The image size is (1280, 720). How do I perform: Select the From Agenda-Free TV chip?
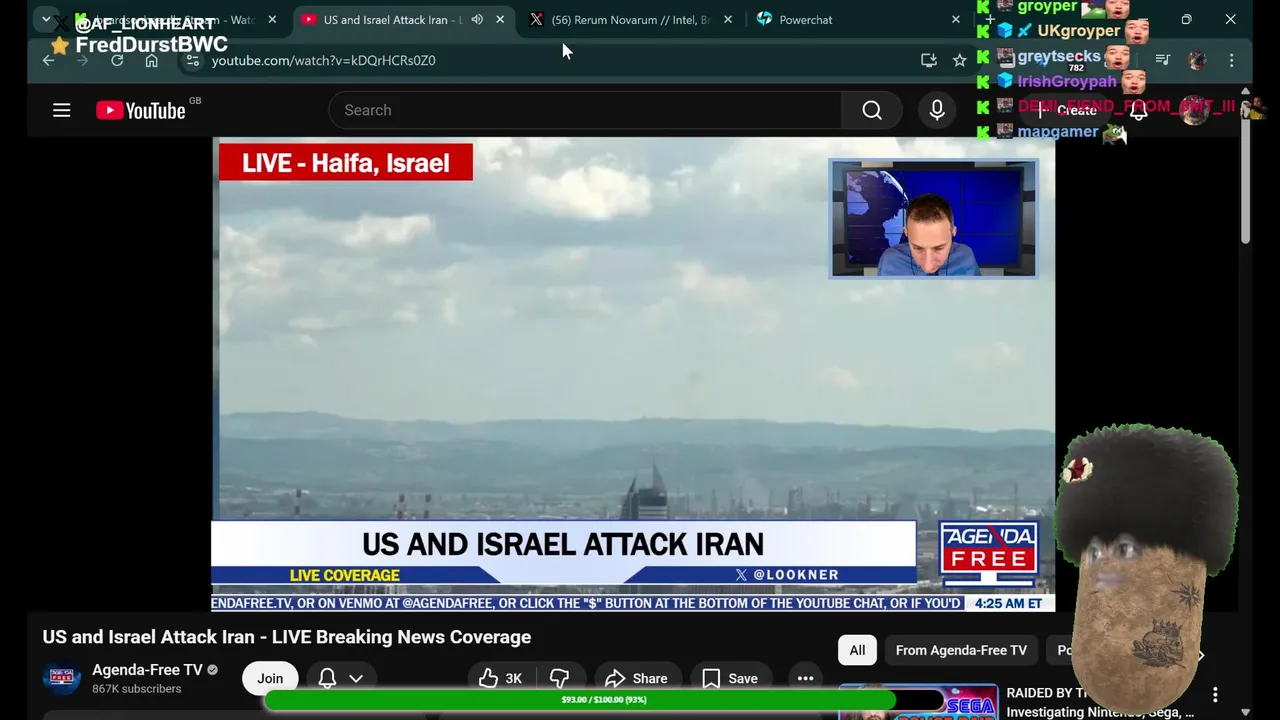(961, 650)
